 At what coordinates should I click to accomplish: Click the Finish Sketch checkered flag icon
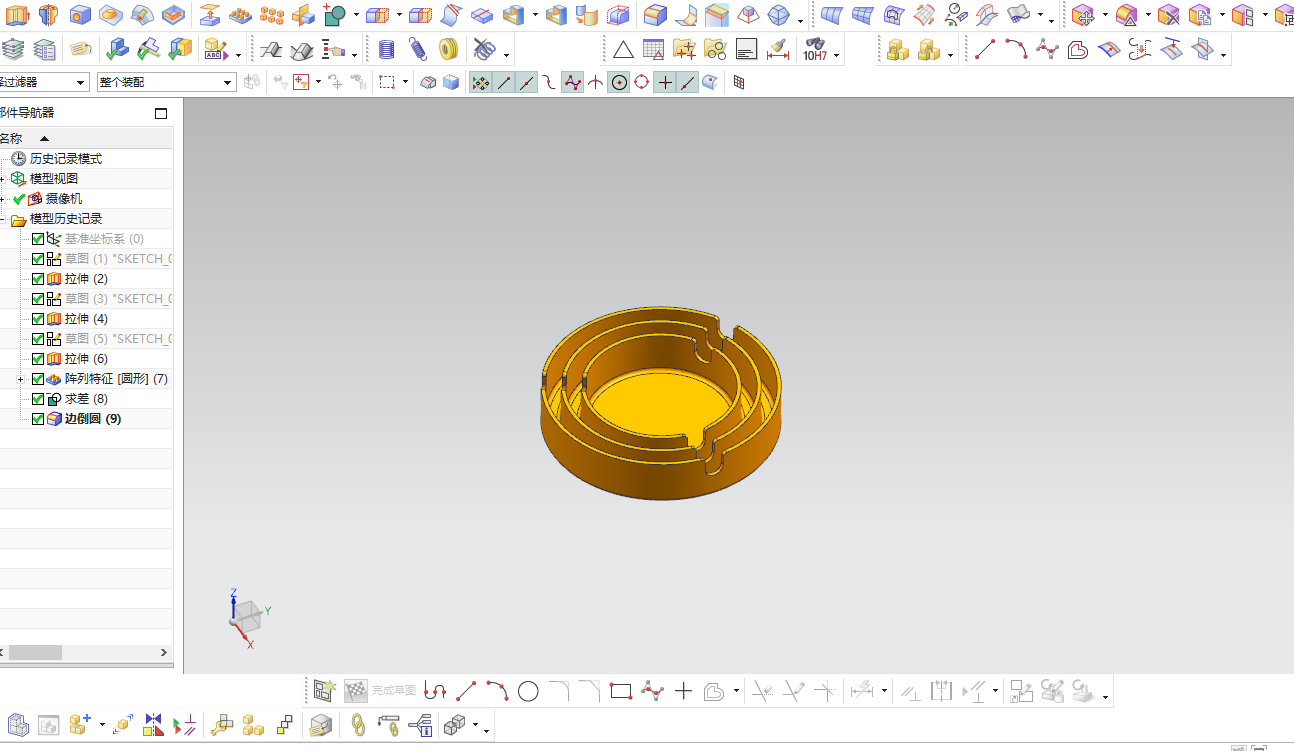click(x=356, y=690)
